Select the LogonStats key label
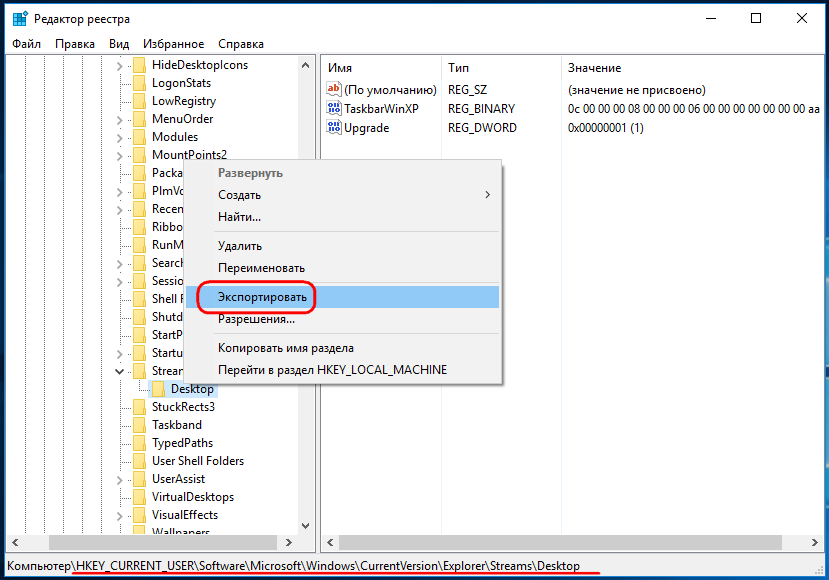 (x=181, y=83)
